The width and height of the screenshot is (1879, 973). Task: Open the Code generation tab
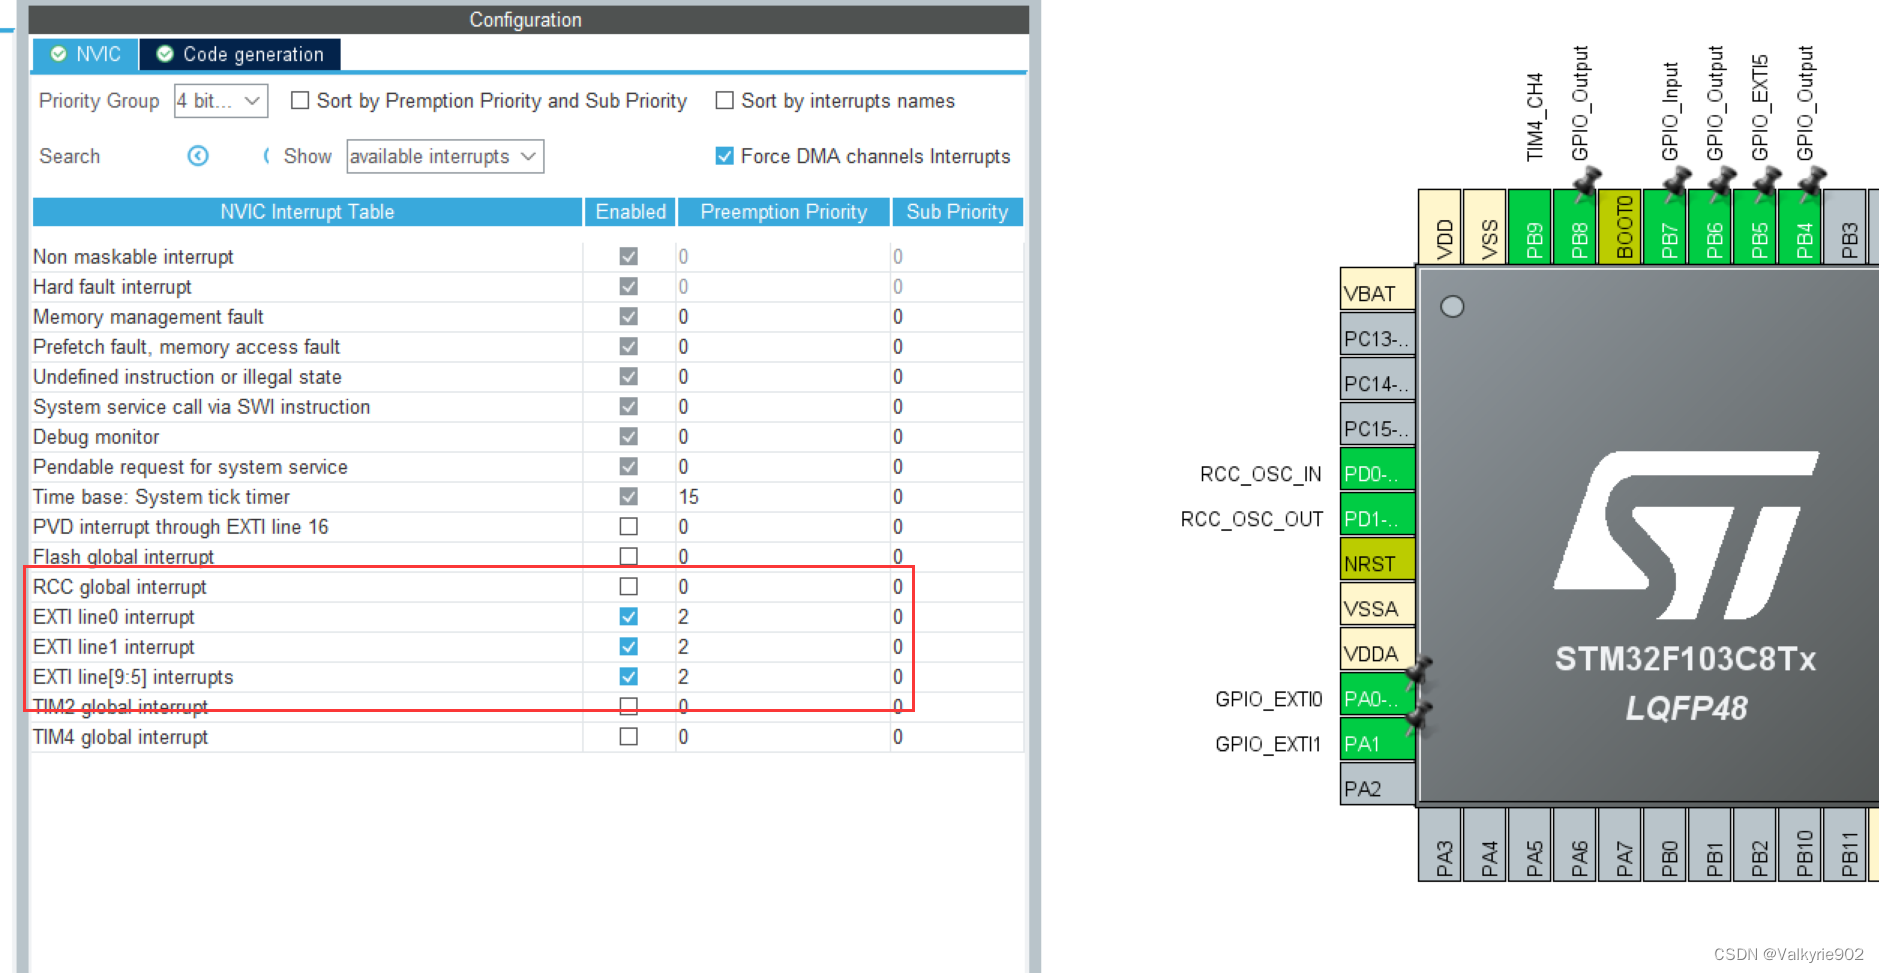(x=240, y=54)
